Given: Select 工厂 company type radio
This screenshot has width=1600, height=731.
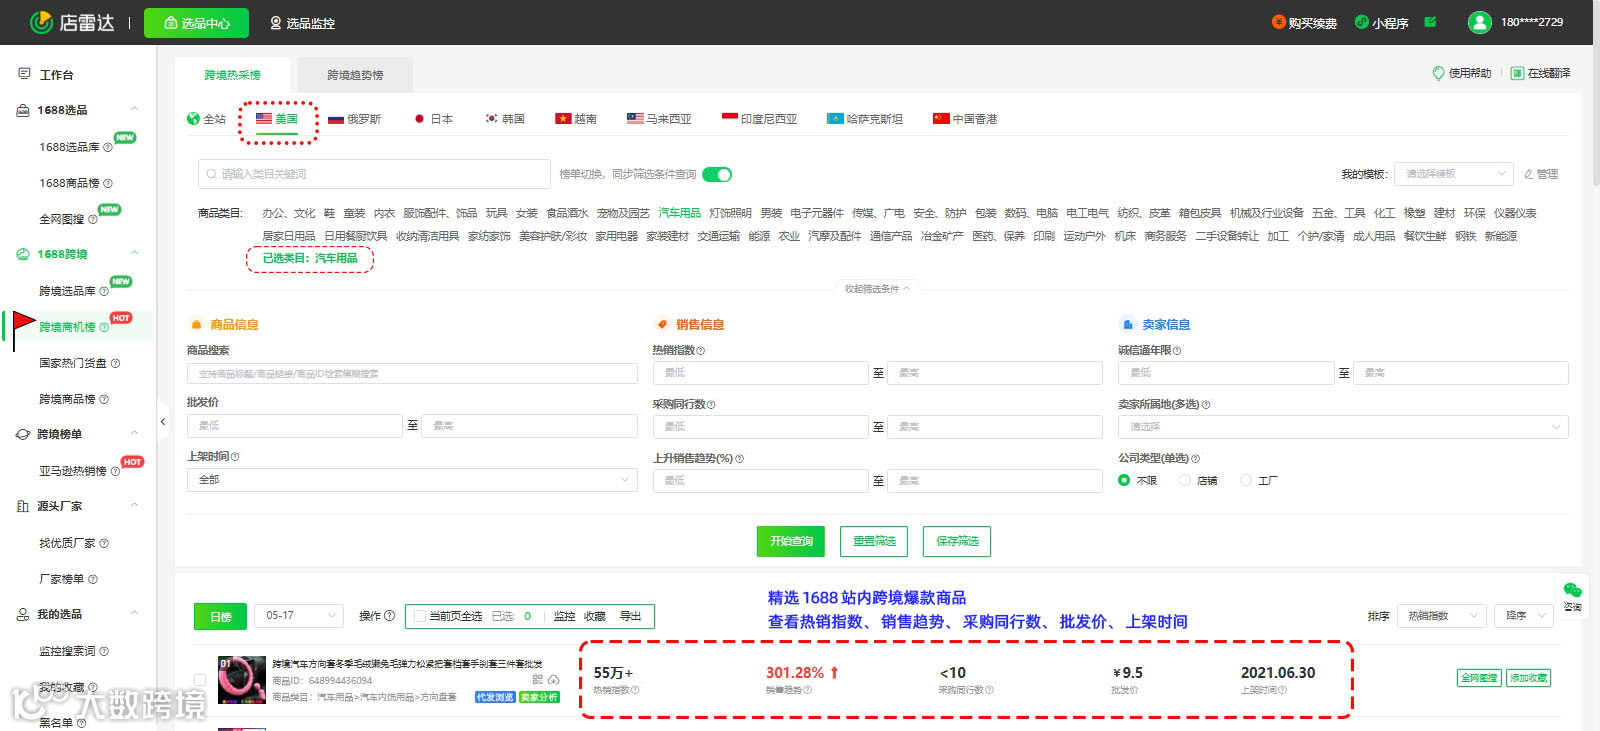Looking at the screenshot, I should (x=1246, y=480).
